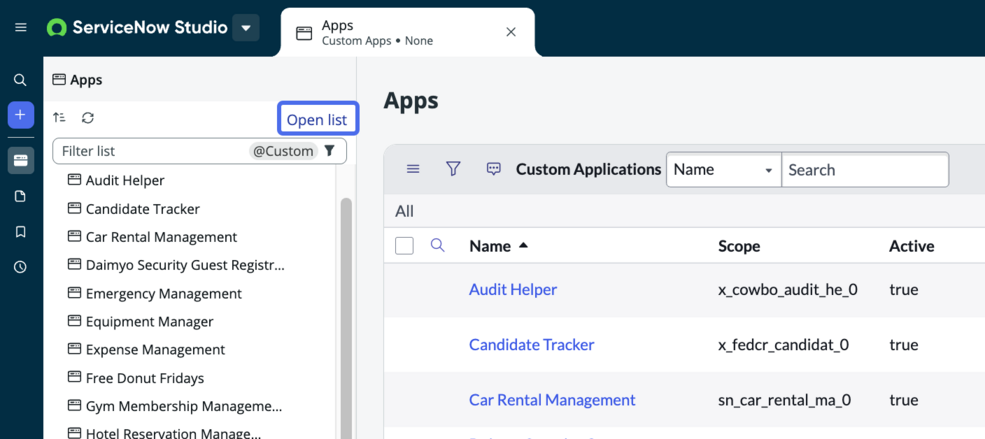The width and height of the screenshot is (985, 439).
Task: Open the list hamburger context menu
Action: [x=413, y=169]
